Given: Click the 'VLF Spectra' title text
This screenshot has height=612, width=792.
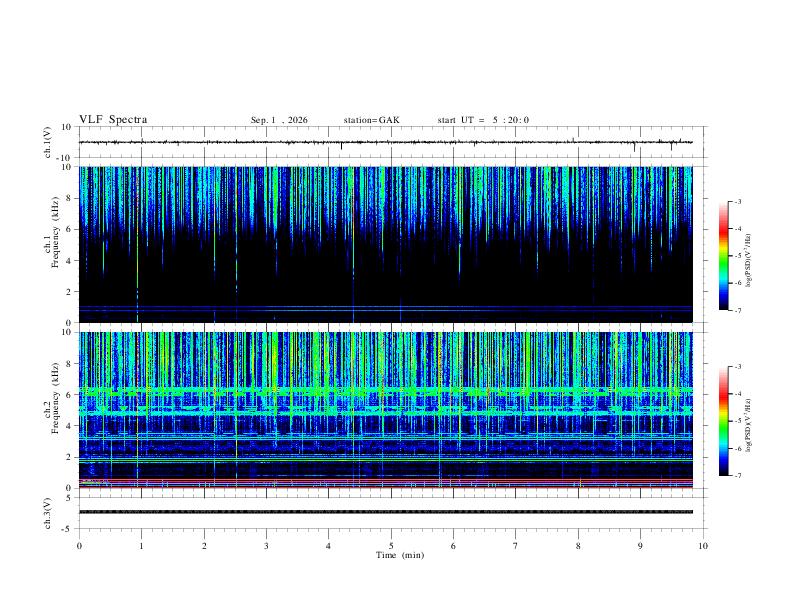Looking at the screenshot, I should pos(113,120).
